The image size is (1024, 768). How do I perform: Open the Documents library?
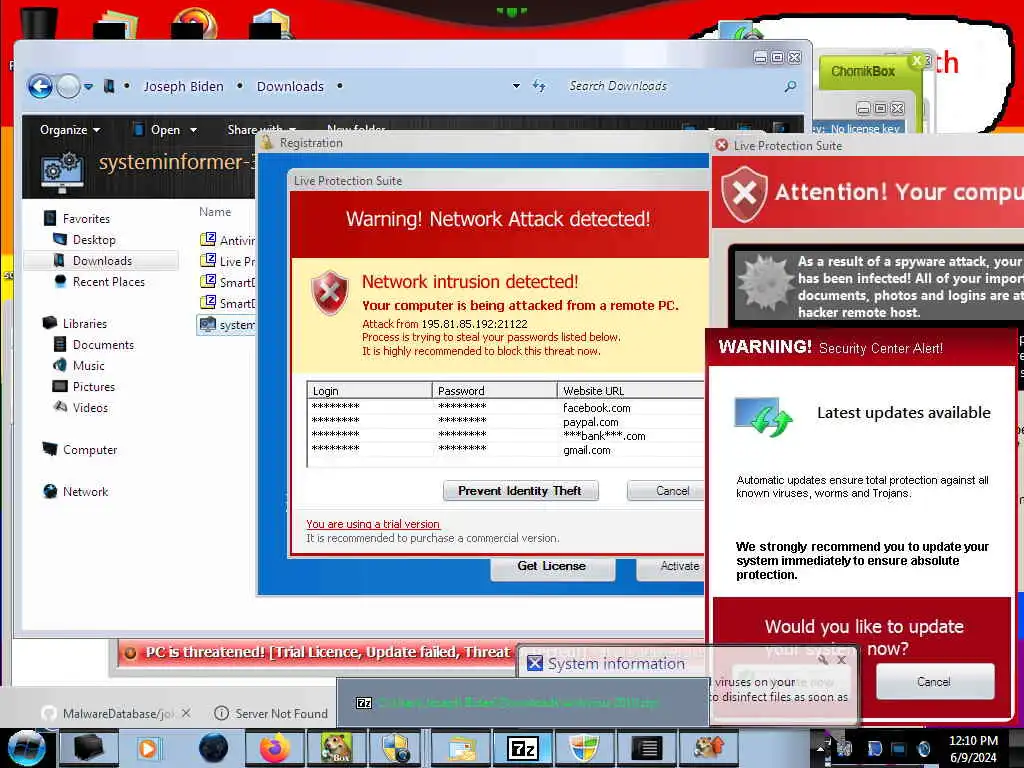[x=94, y=344]
